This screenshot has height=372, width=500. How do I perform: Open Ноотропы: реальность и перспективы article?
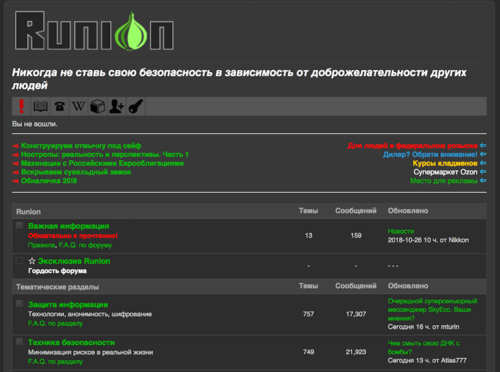pyautogui.click(x=105, y=154)
